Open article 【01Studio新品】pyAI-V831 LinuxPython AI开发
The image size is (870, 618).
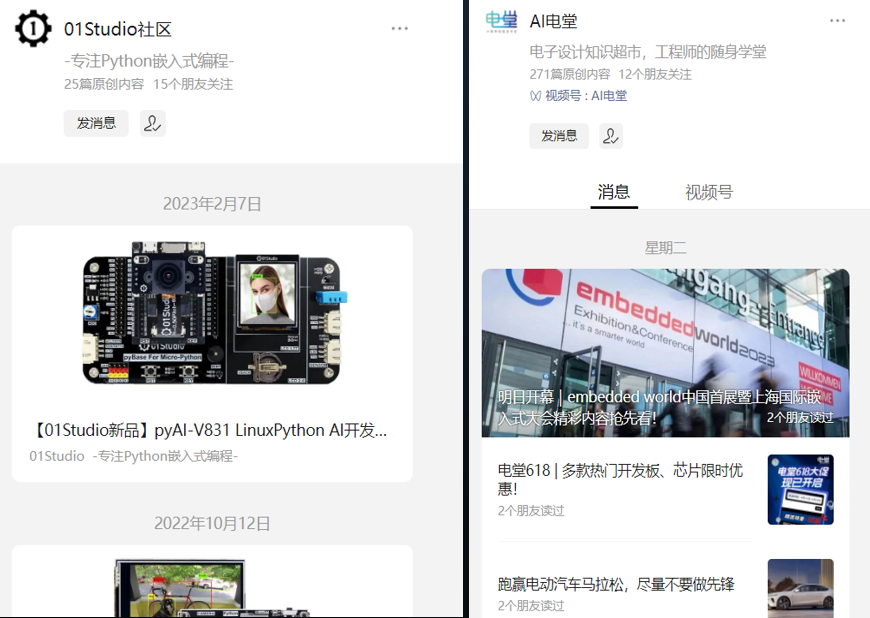[210, 430]
